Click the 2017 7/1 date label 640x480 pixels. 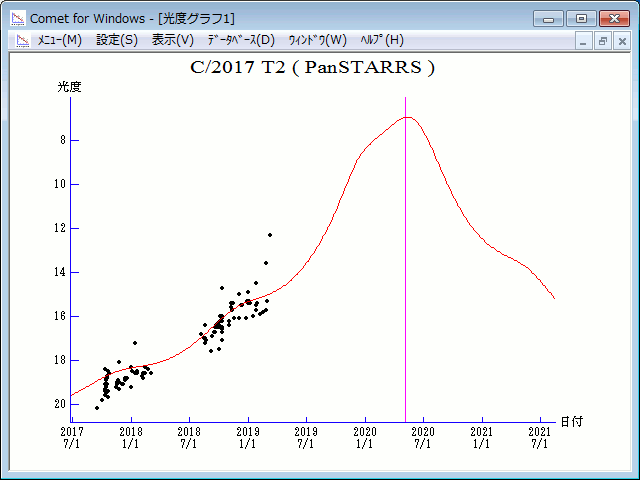[x=72, y=438]
